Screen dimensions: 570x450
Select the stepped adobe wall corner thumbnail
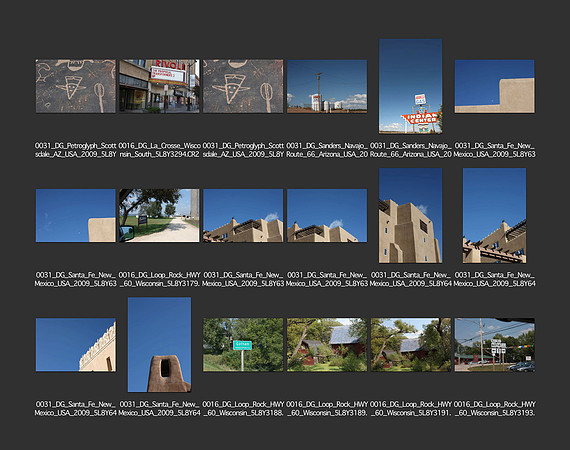coord(494,86)
